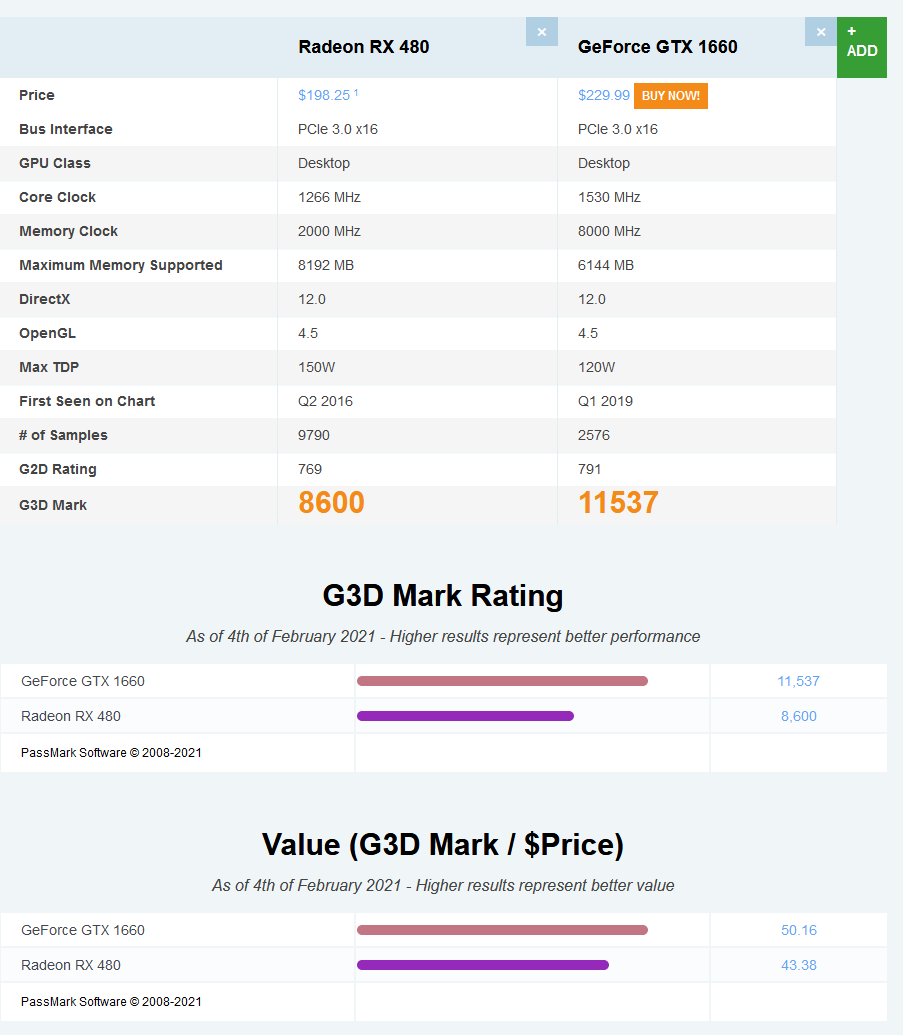Open the $198.25 price link

tap(324, 95)
